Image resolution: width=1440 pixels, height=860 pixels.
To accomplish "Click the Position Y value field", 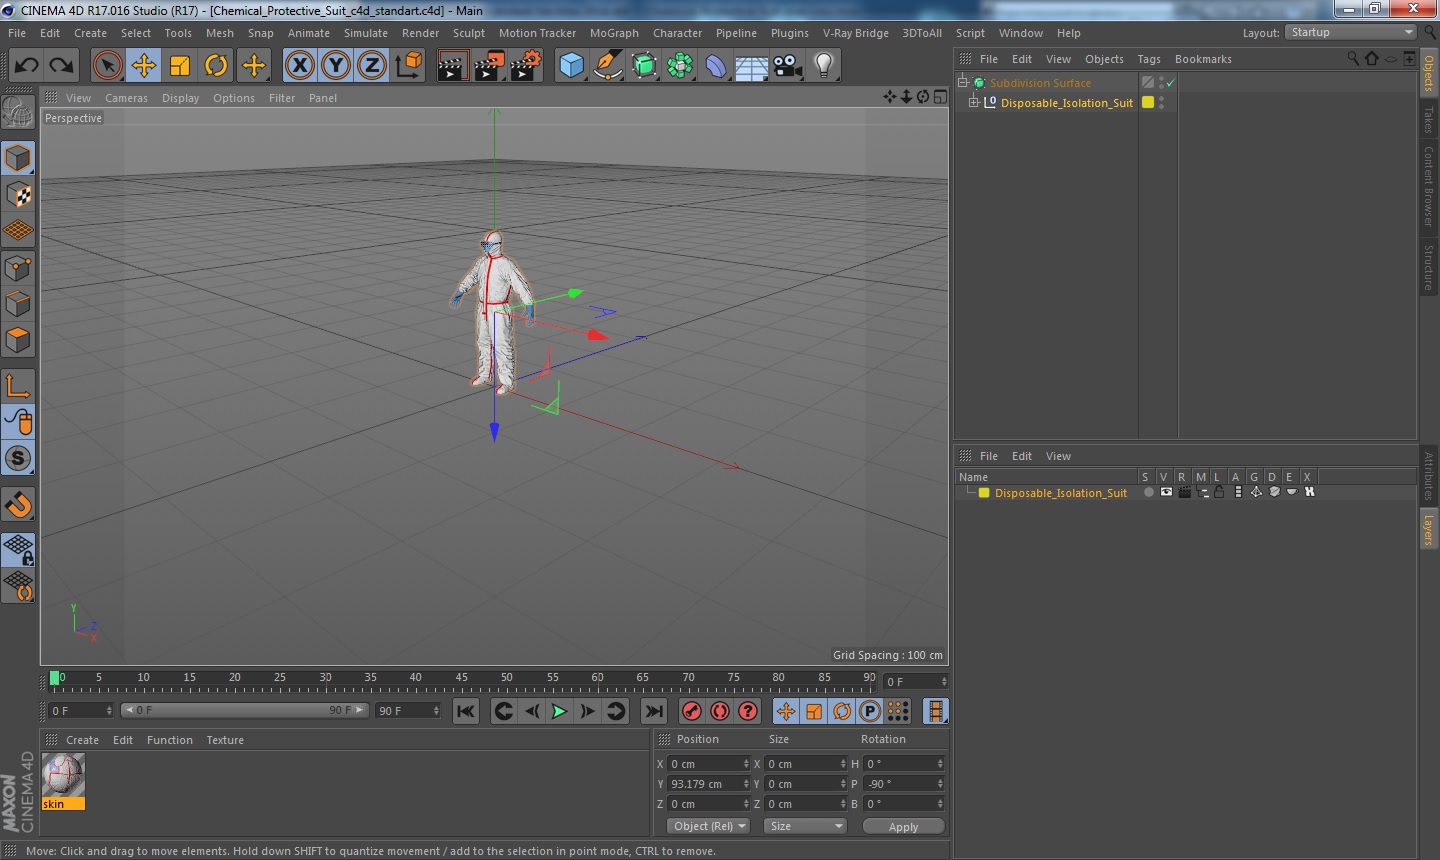I will [x=709, y=784].
